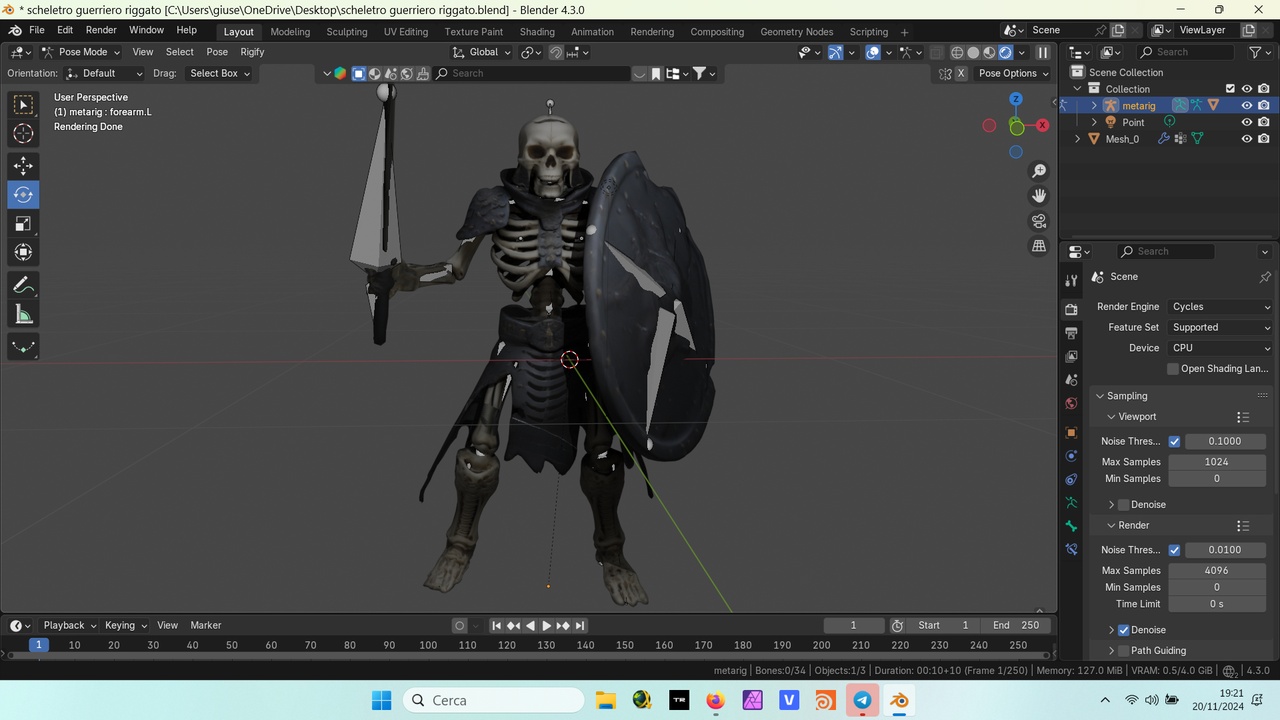The width and height of the screenshot is (1280, 720).
Task: Activate the Measure tool
Action: pos(23,315)
